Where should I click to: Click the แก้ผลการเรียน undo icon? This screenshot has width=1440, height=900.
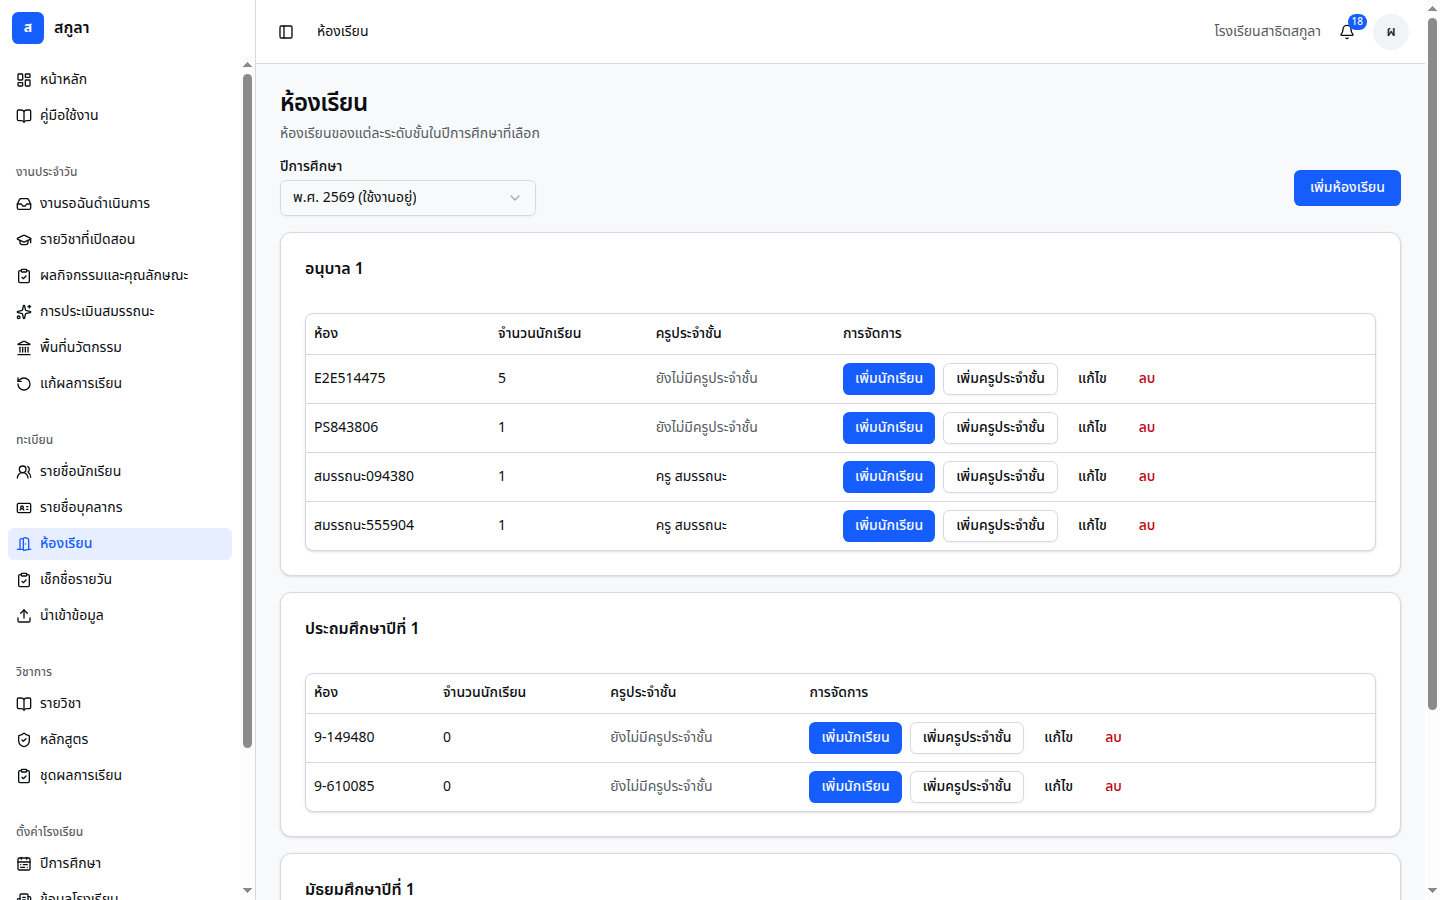[x=24, y=384]
